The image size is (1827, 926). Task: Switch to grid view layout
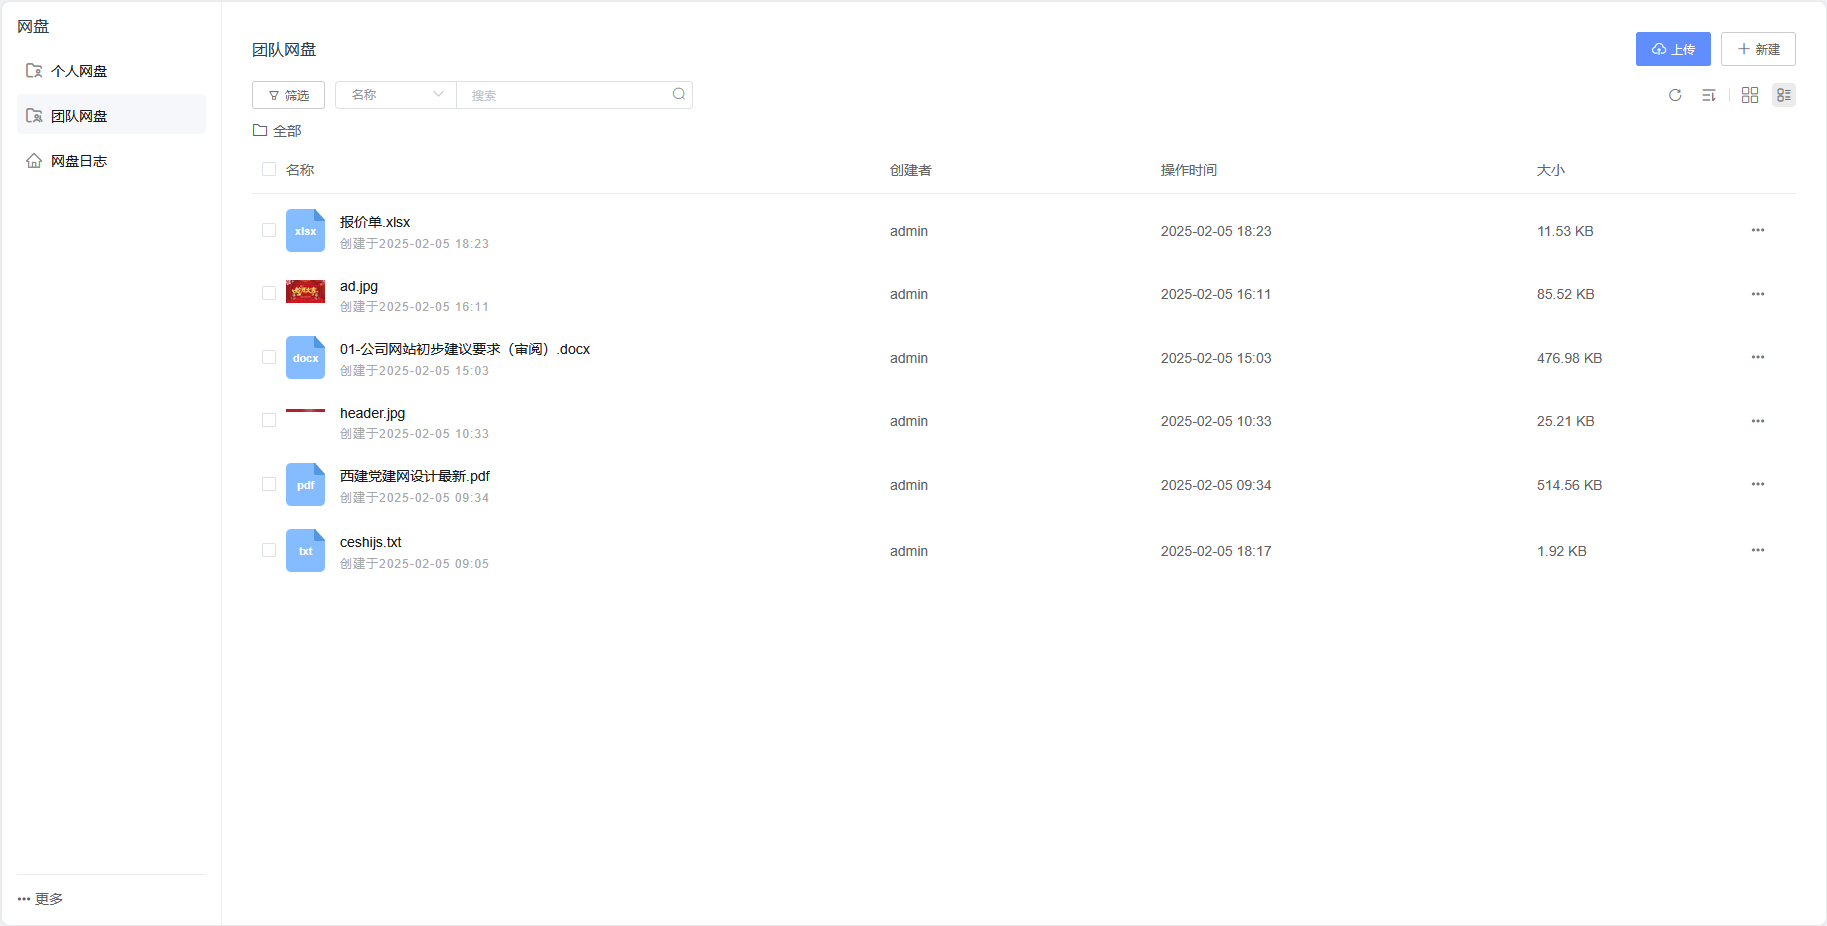[x=1750, y=95]
